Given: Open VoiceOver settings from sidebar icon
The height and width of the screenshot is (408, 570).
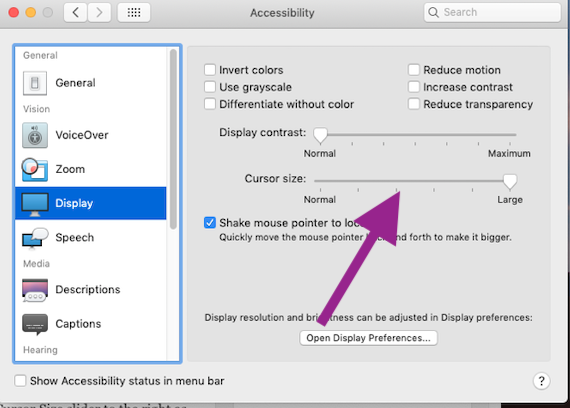Looking at the screenshot, I should point(35,135).
